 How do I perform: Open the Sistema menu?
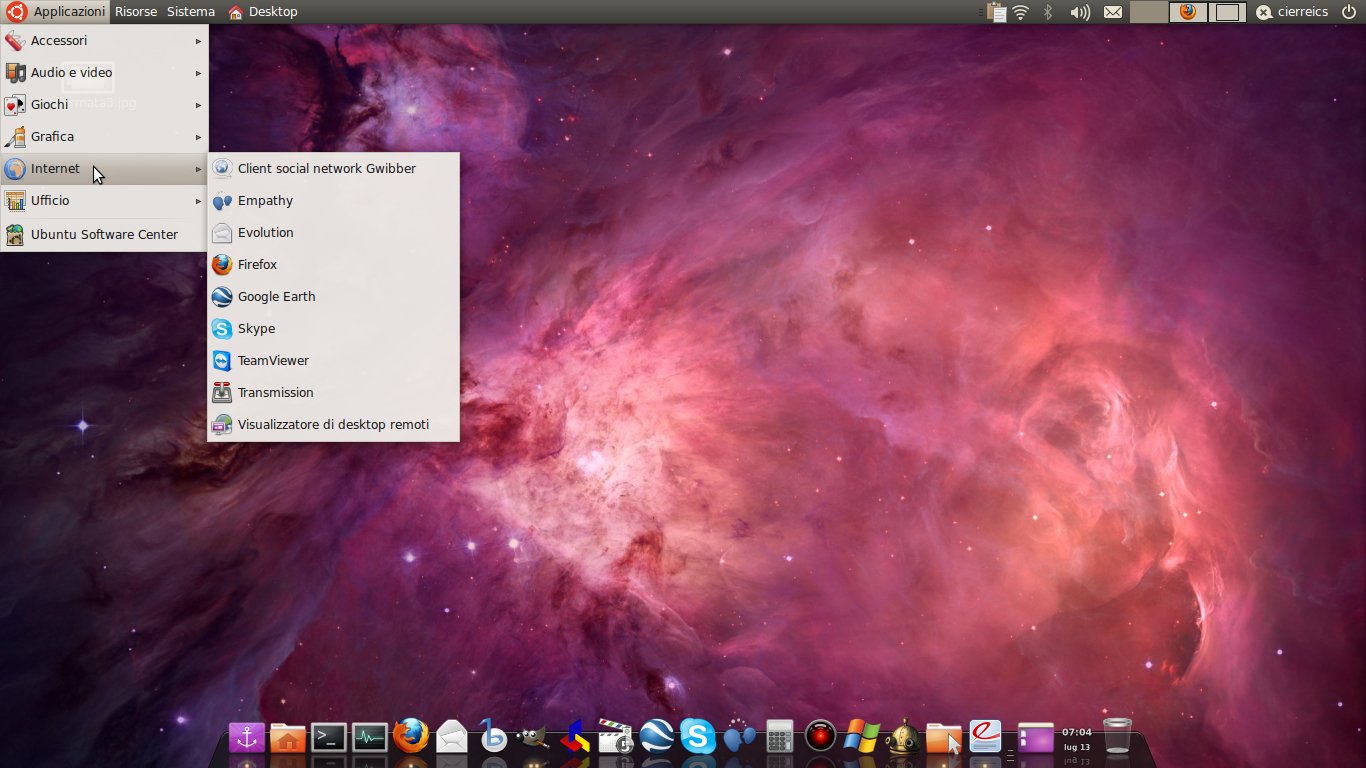191,12
